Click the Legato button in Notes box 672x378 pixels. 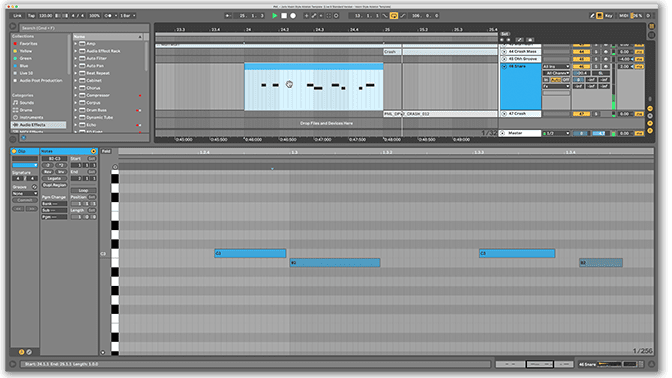click(x=54, y=178)
